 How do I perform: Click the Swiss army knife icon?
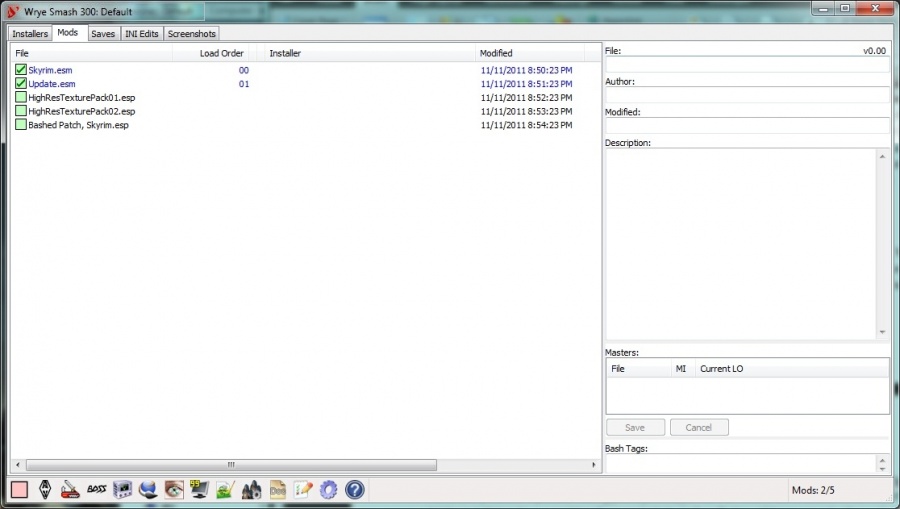coord(71,490)
